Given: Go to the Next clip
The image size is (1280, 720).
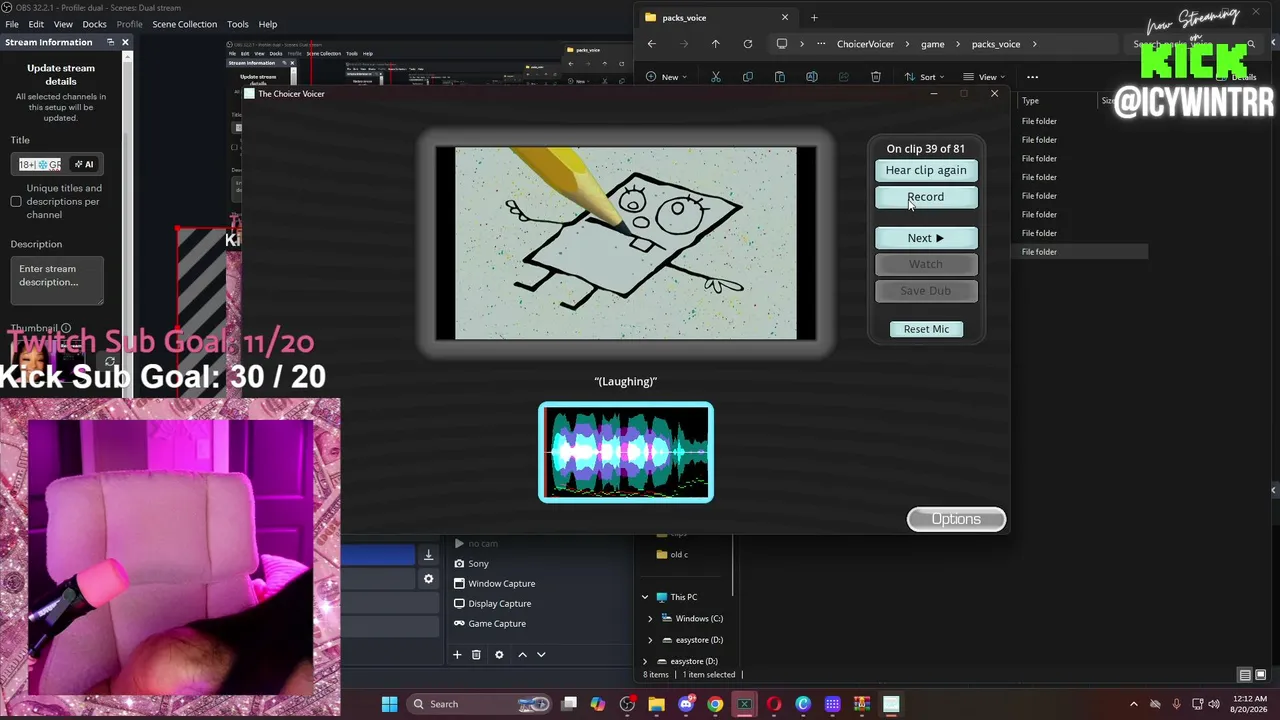Looking at the screenshot, I should tap(926, 238).
